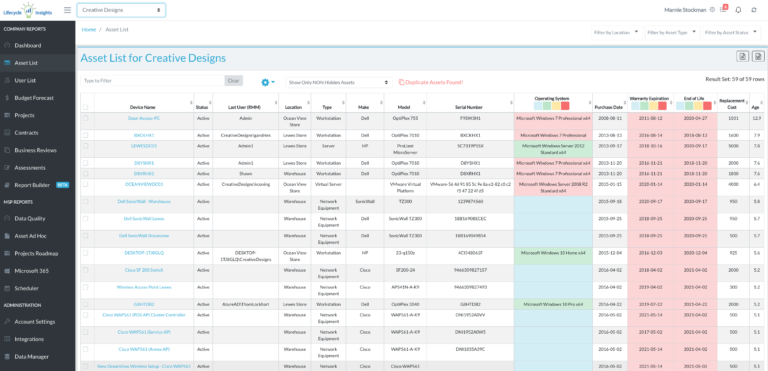Open the Filter by Location dropdown
This screenshot has width=768, height=371.
617,32
